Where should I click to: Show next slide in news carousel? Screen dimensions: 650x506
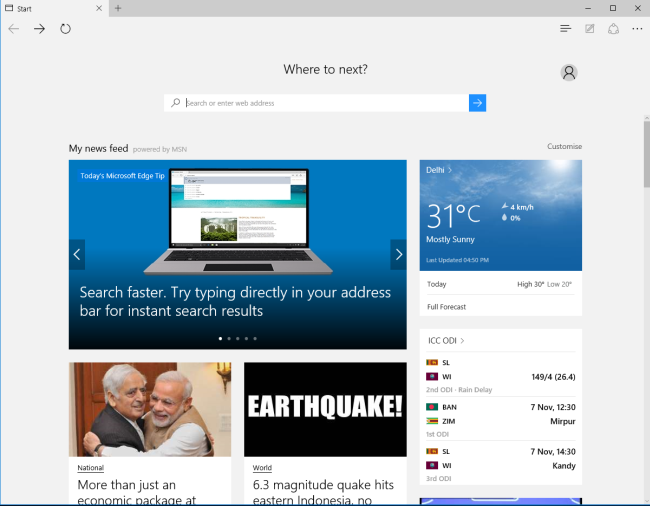coord(398,254)
